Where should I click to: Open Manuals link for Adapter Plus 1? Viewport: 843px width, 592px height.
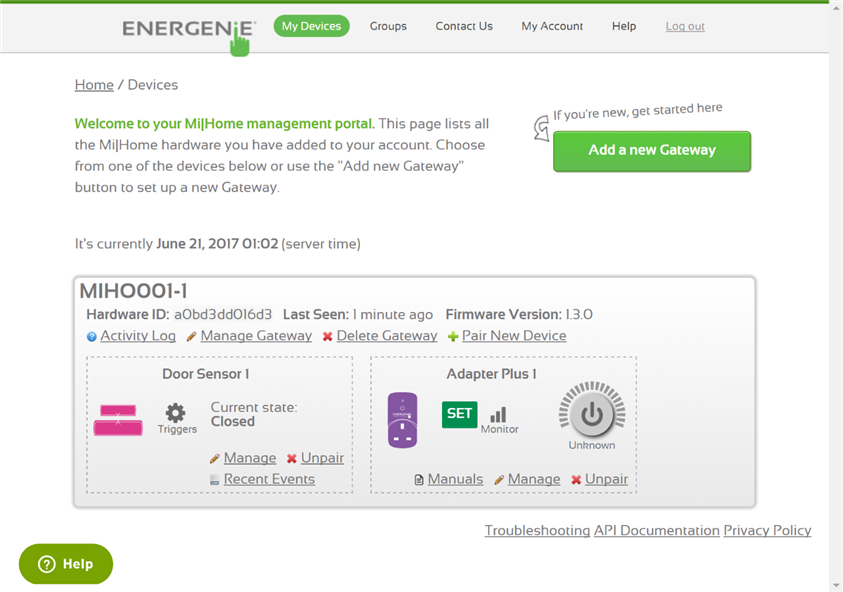[x=455, y=479]
